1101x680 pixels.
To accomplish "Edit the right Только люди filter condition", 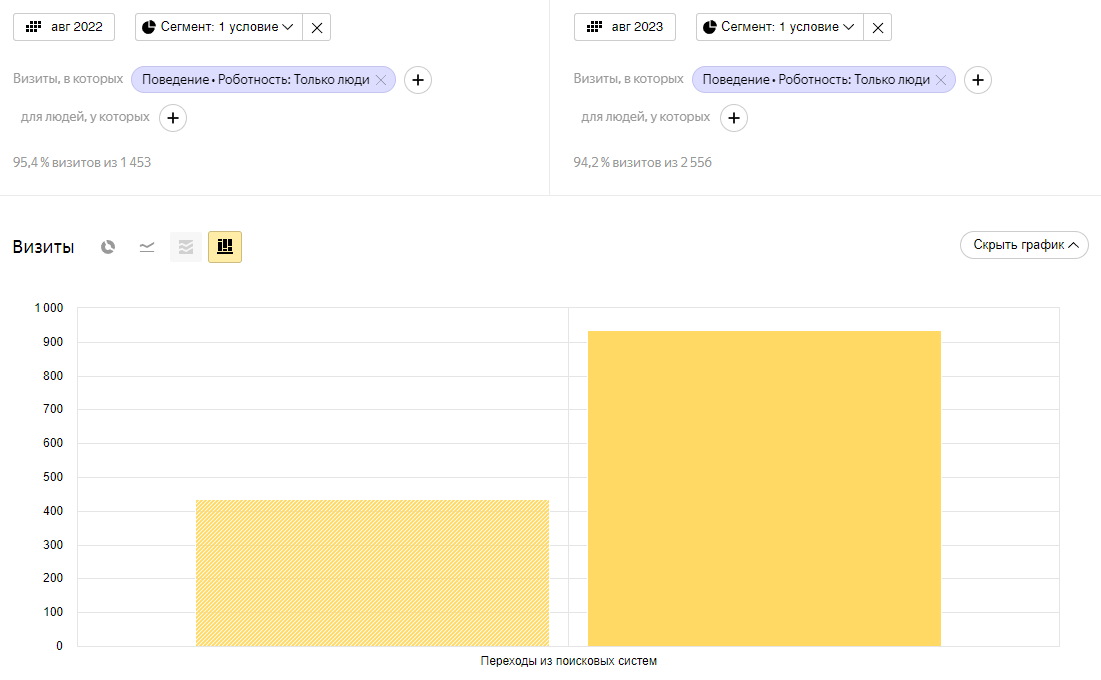I will pos(815,80).
